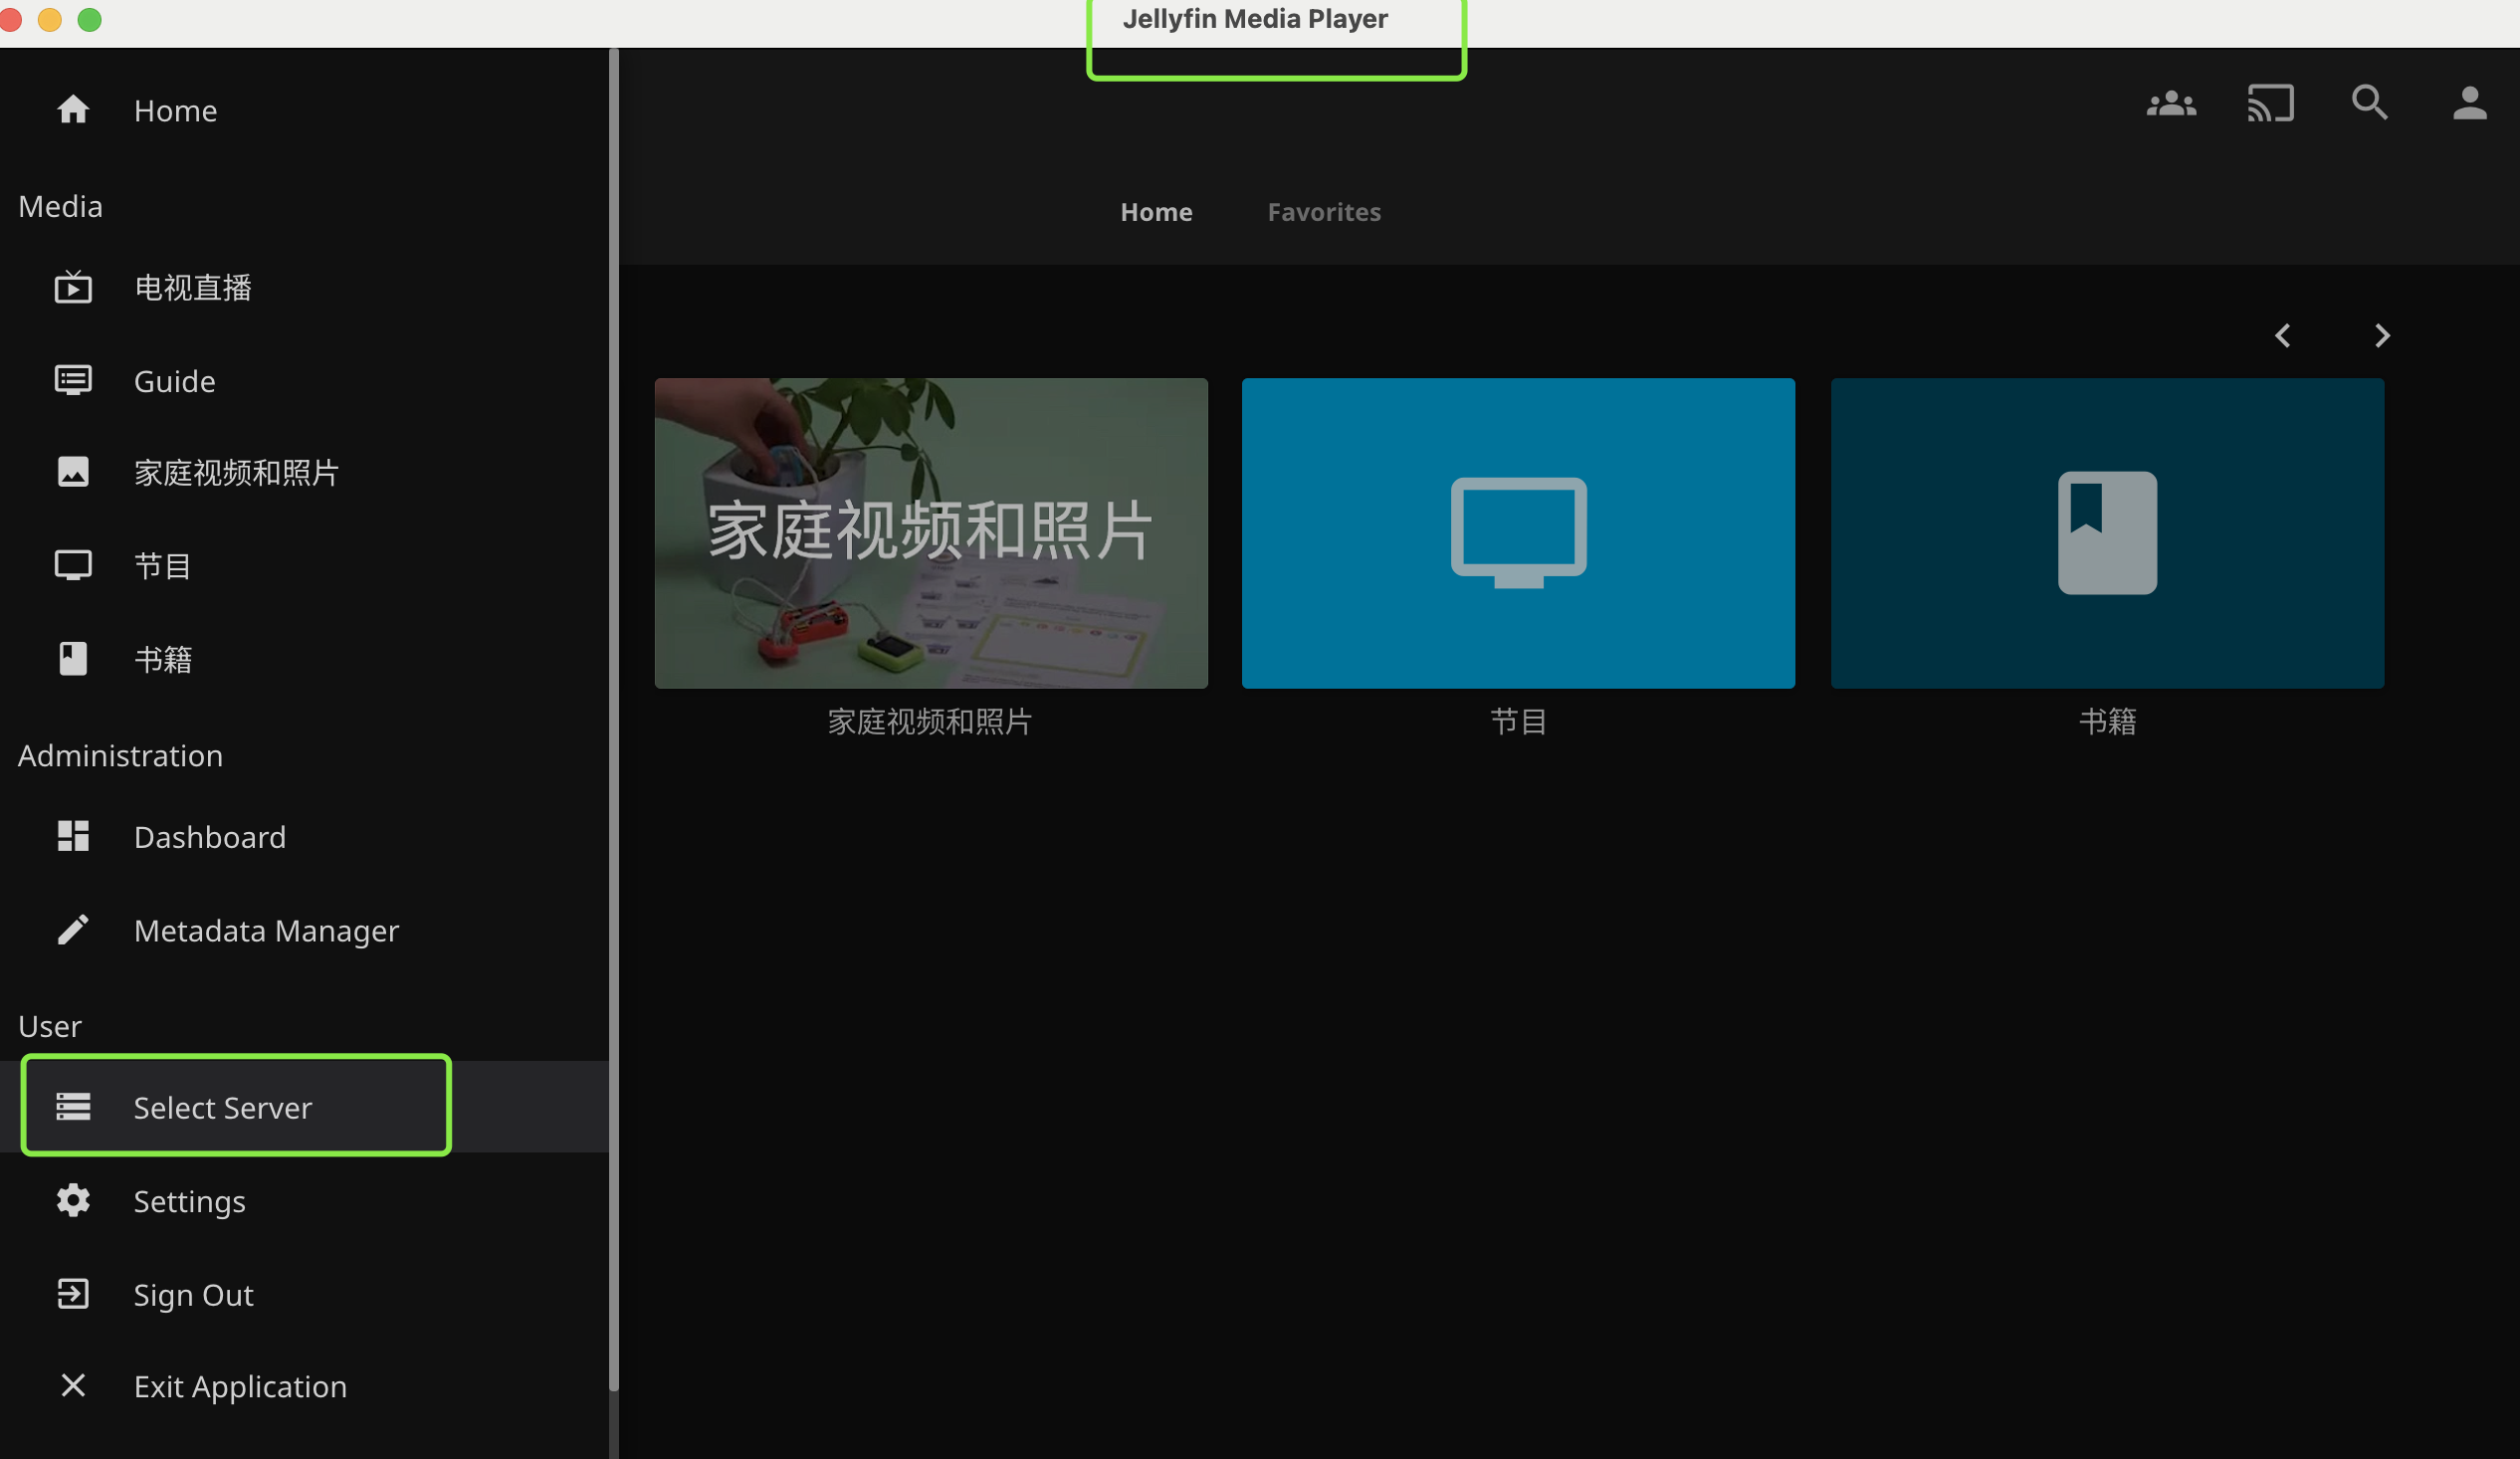Click the Home house icon in sidebar

73,110
